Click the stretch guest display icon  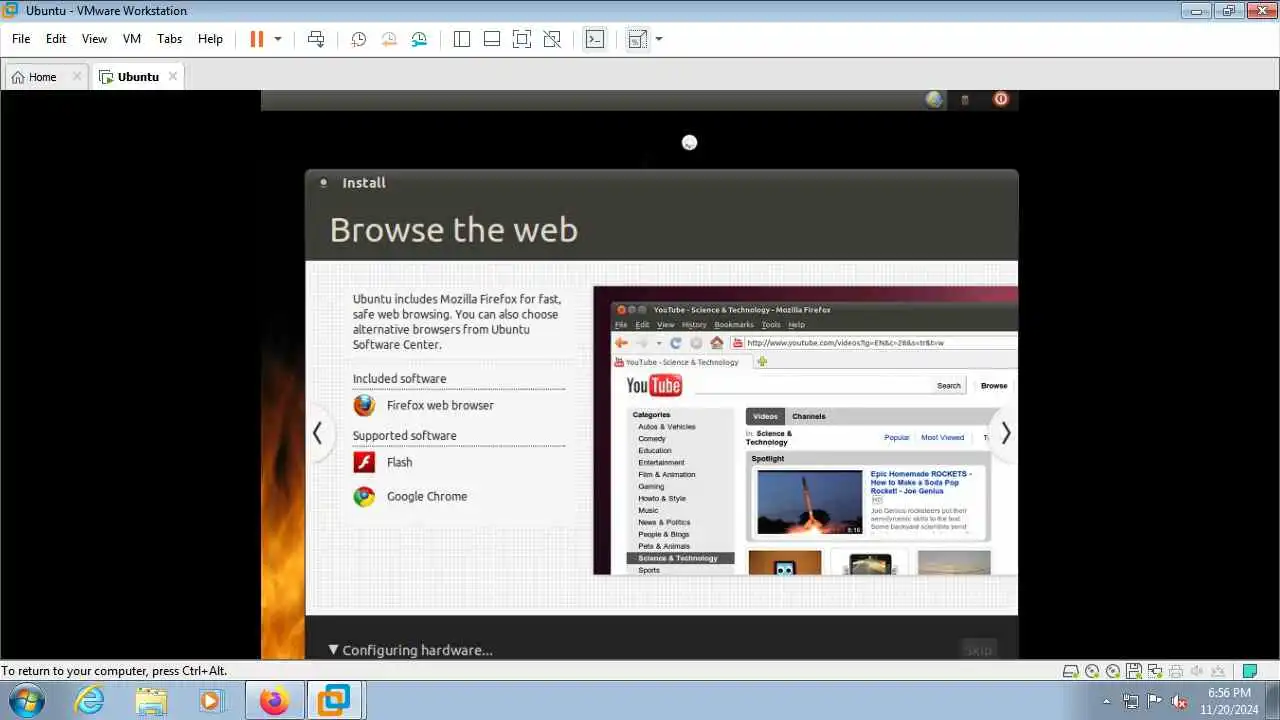637,39
